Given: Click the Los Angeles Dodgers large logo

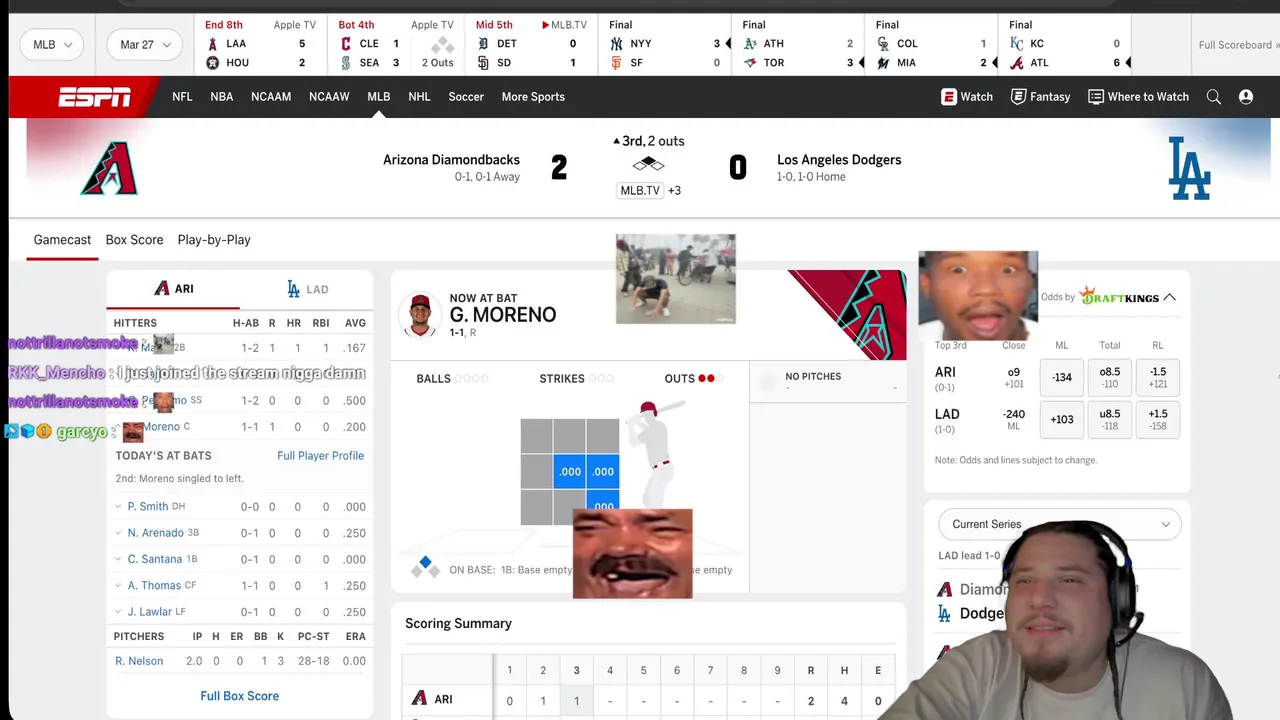Looking at the screenshot, I should coord(1189,168).
